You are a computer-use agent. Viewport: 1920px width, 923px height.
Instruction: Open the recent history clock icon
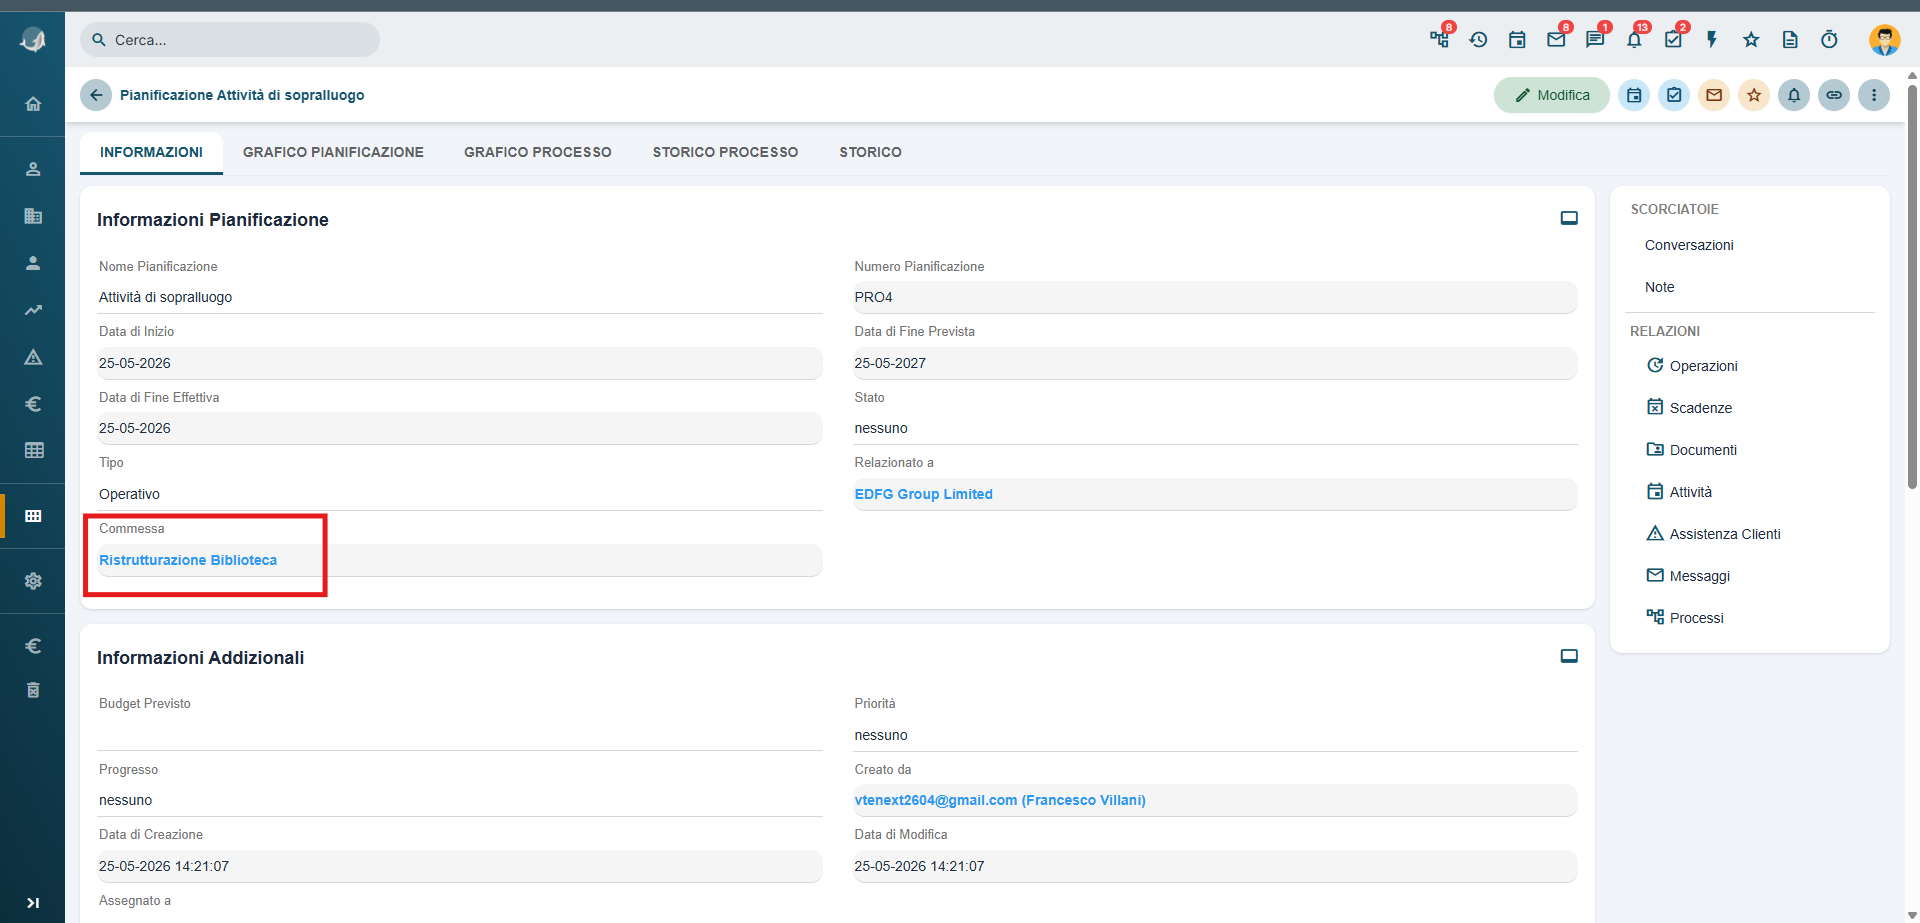point(1479,39)
